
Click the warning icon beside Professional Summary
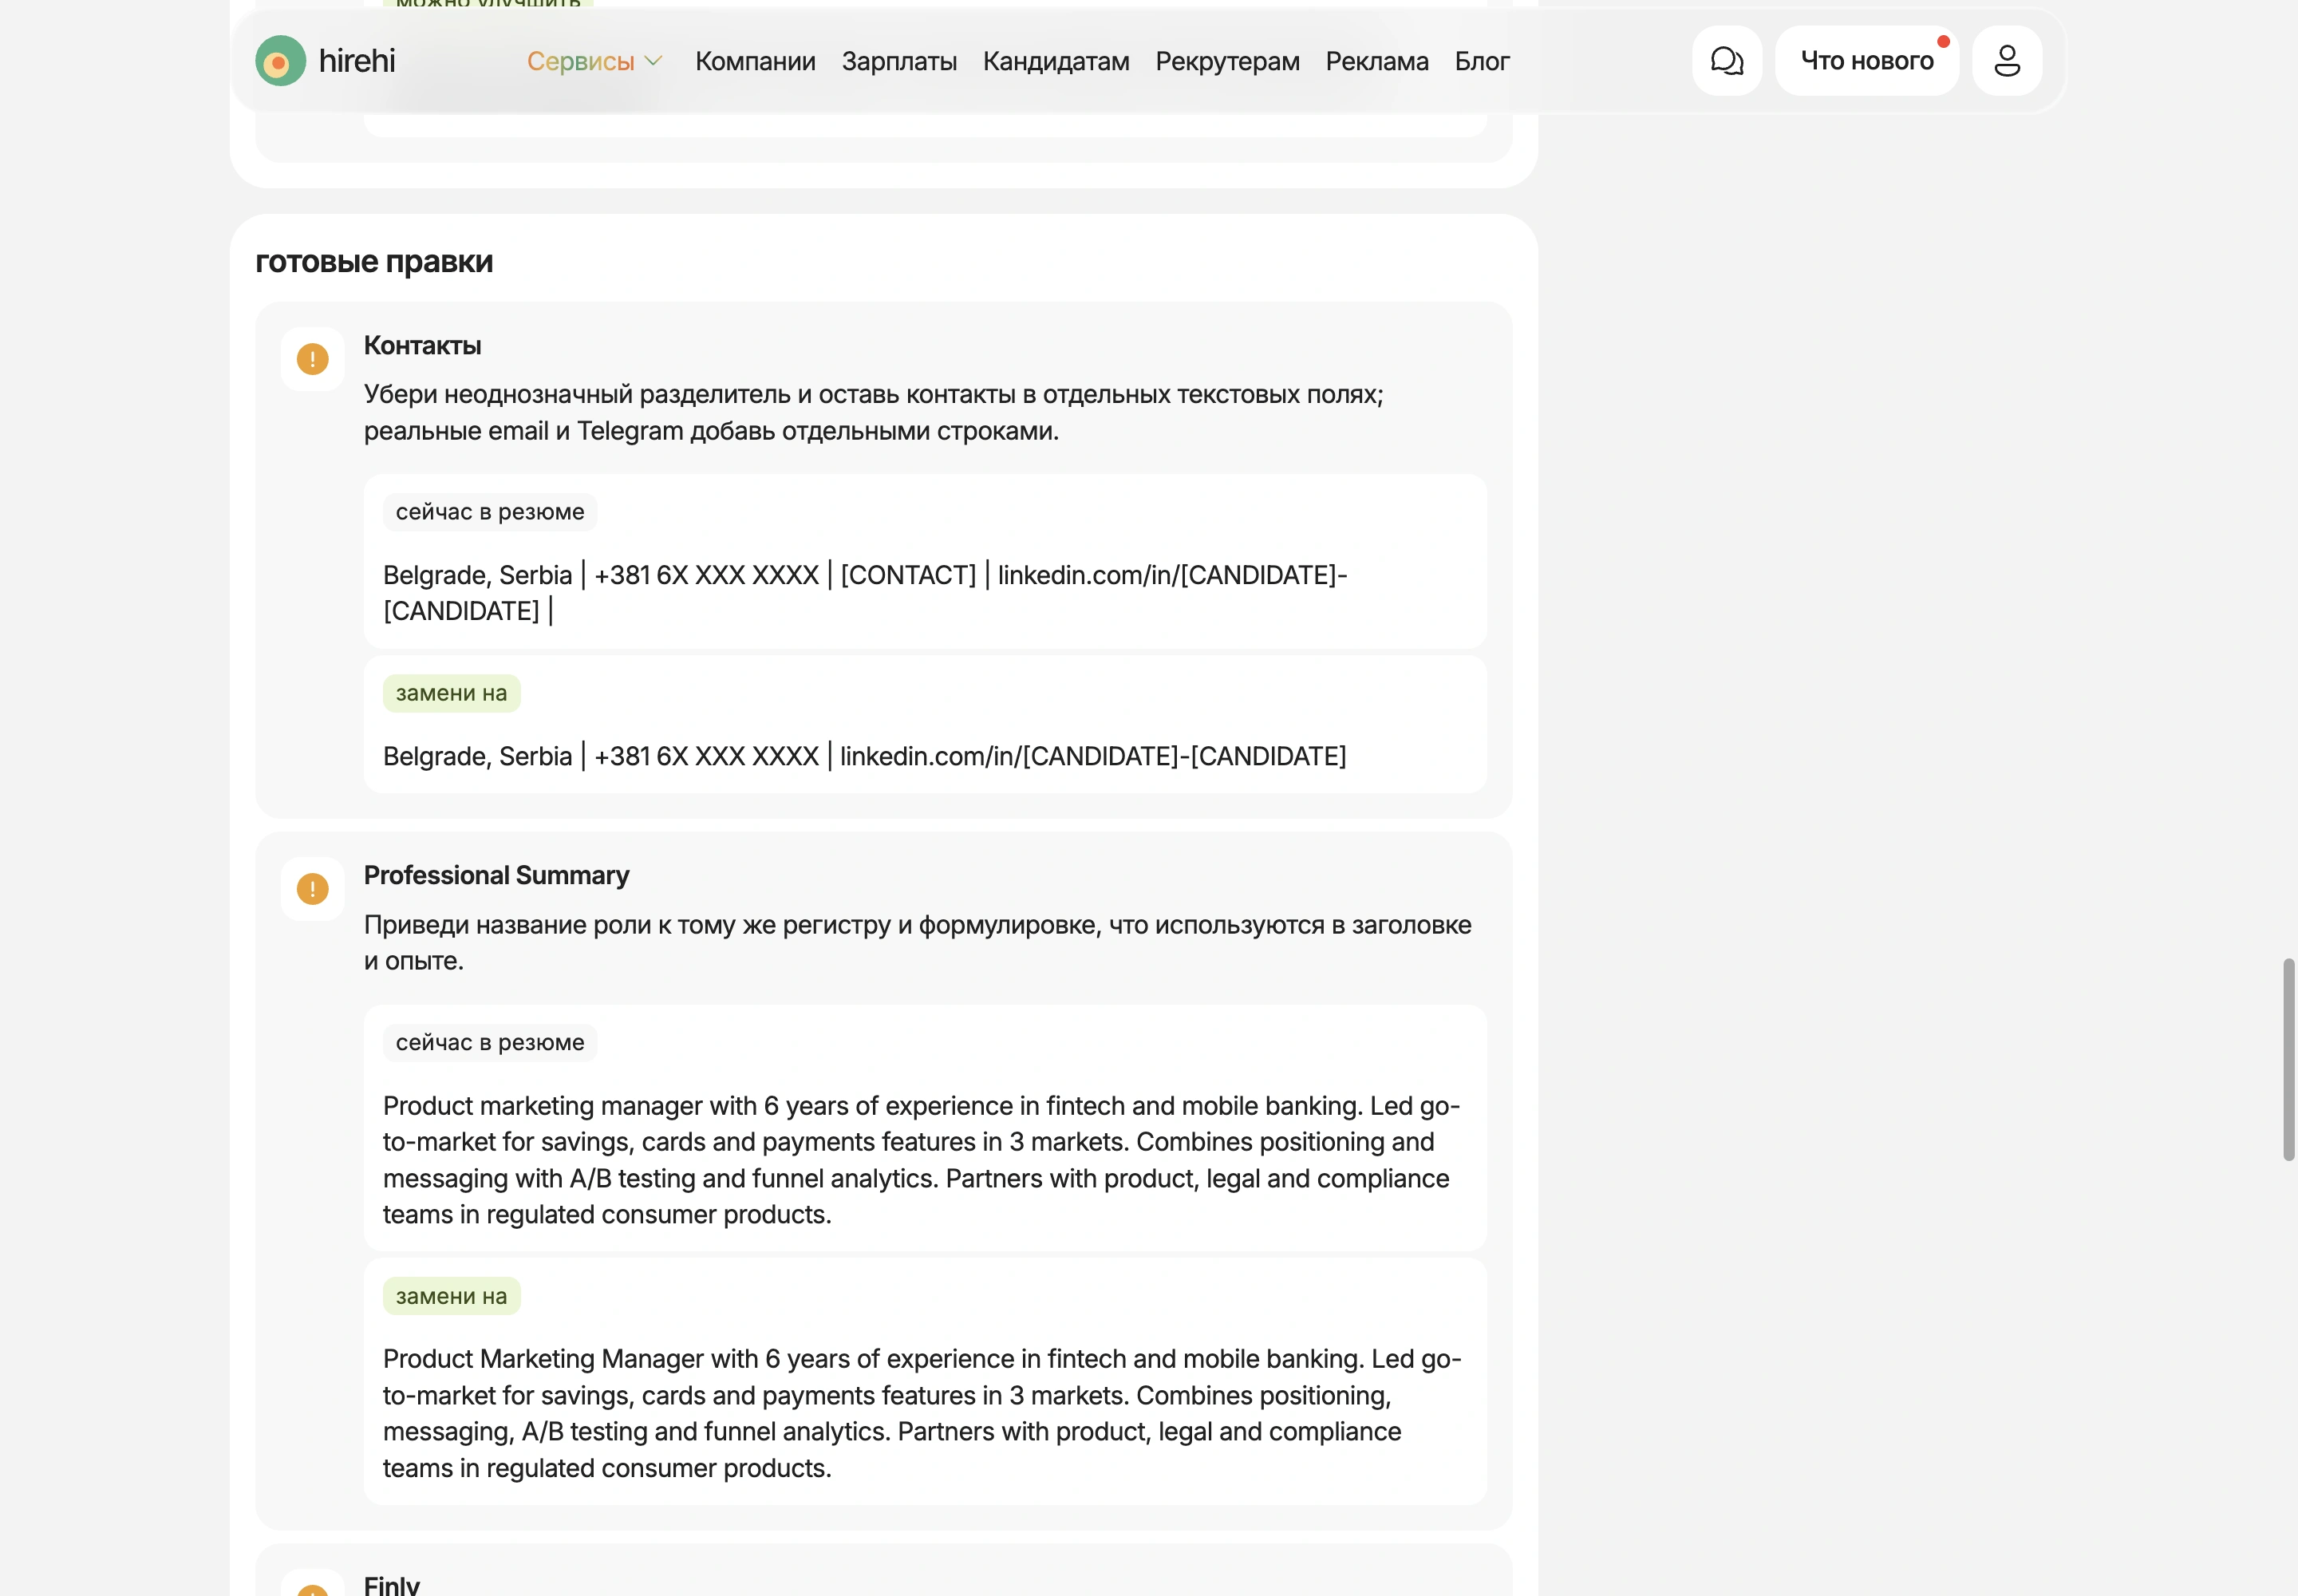[312, 889]
